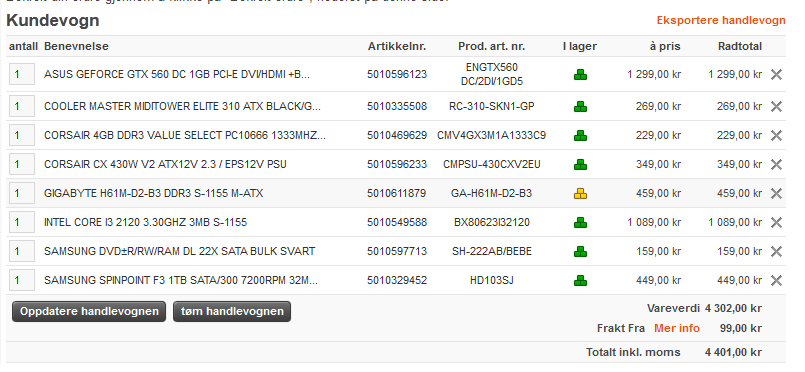The image size is (805, 372).
Task: Delete Corsair 4GB DDR3 item
Action: (776, 135)
